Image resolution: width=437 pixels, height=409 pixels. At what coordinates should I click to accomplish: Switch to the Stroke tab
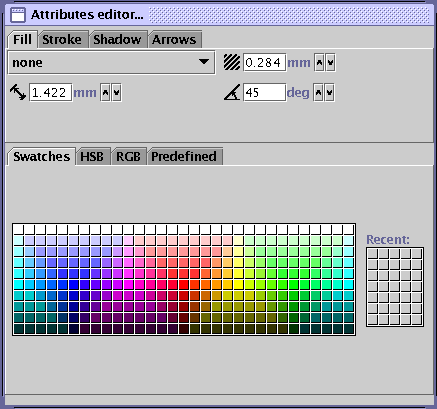[62, 40]
